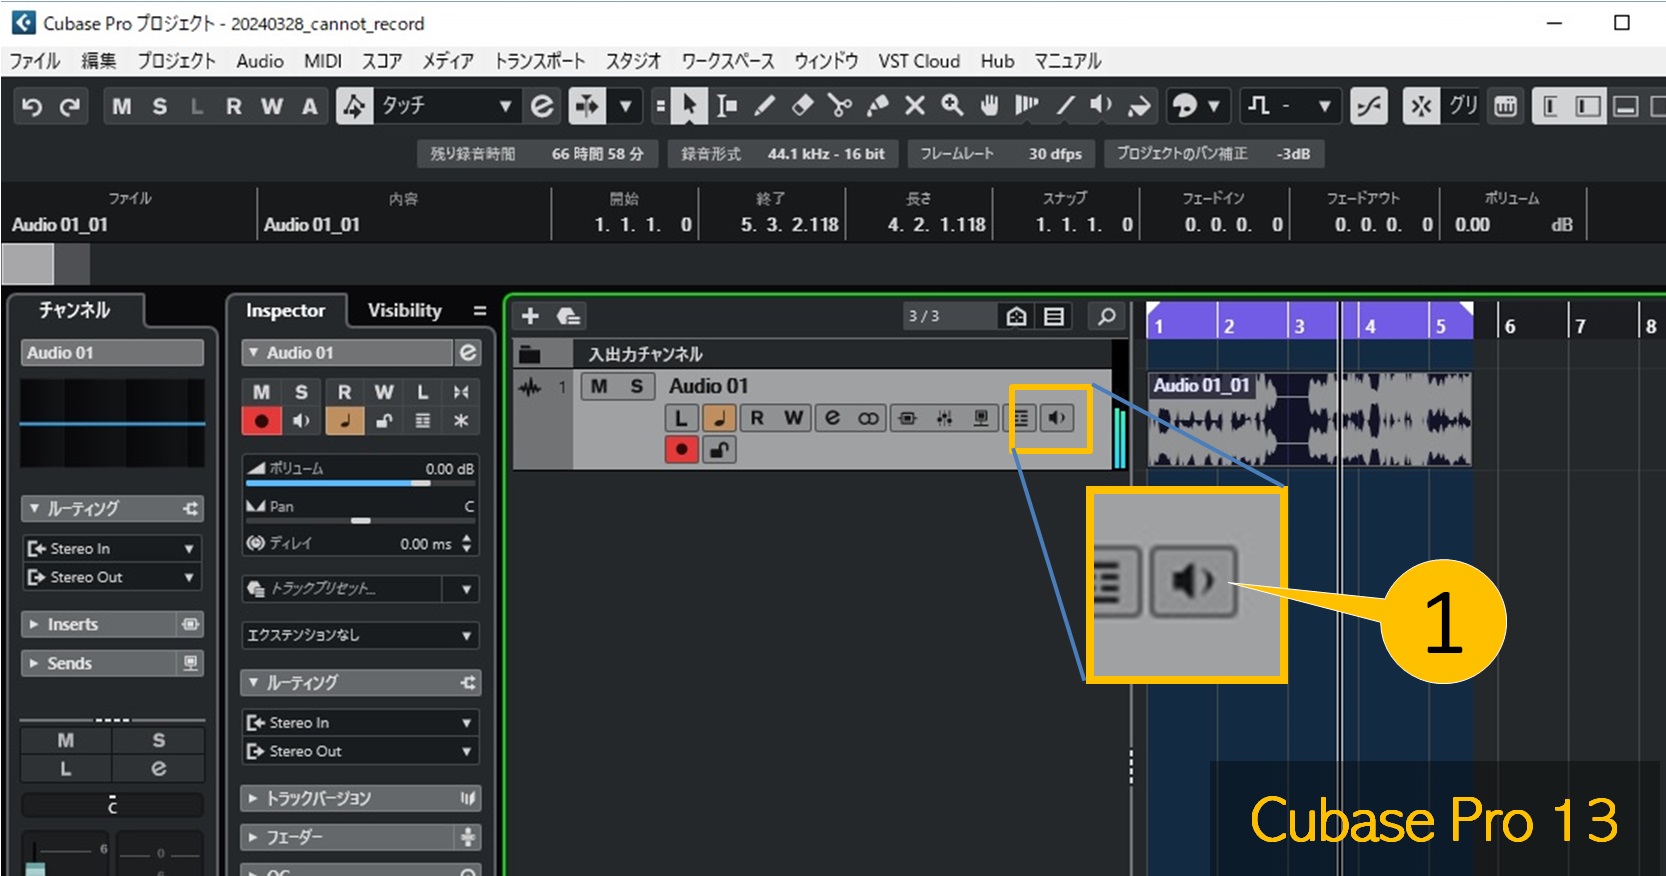Open the エクステンションなし dropdown
The image size is (1666, 876).
(x=360, y=635)
